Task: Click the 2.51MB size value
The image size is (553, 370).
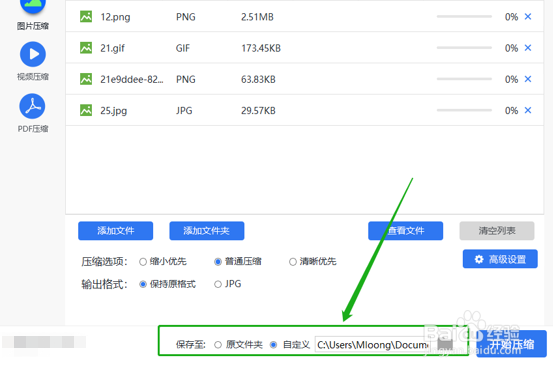Action: [257, 17]
